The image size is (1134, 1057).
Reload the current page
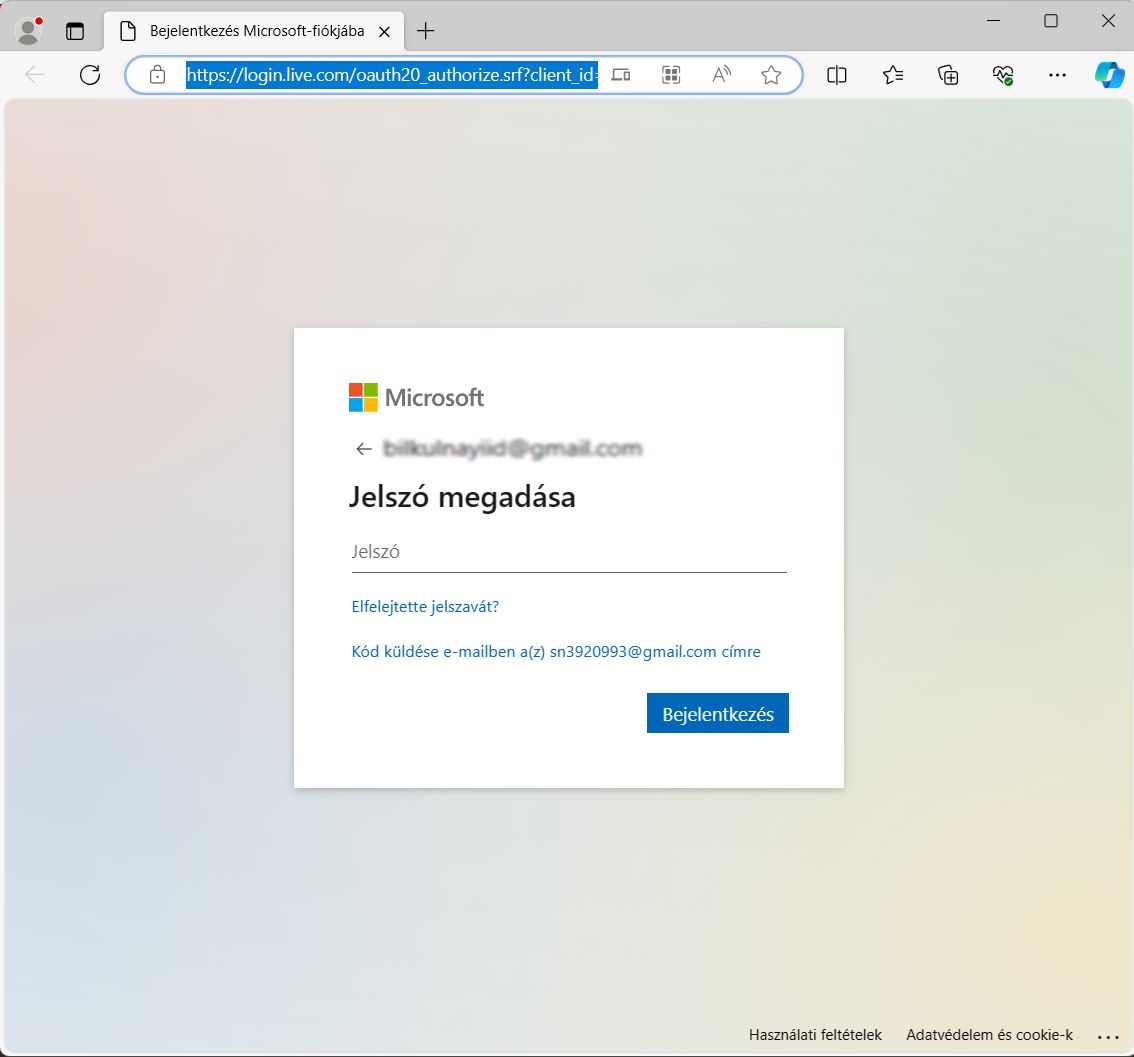[90, 74]
